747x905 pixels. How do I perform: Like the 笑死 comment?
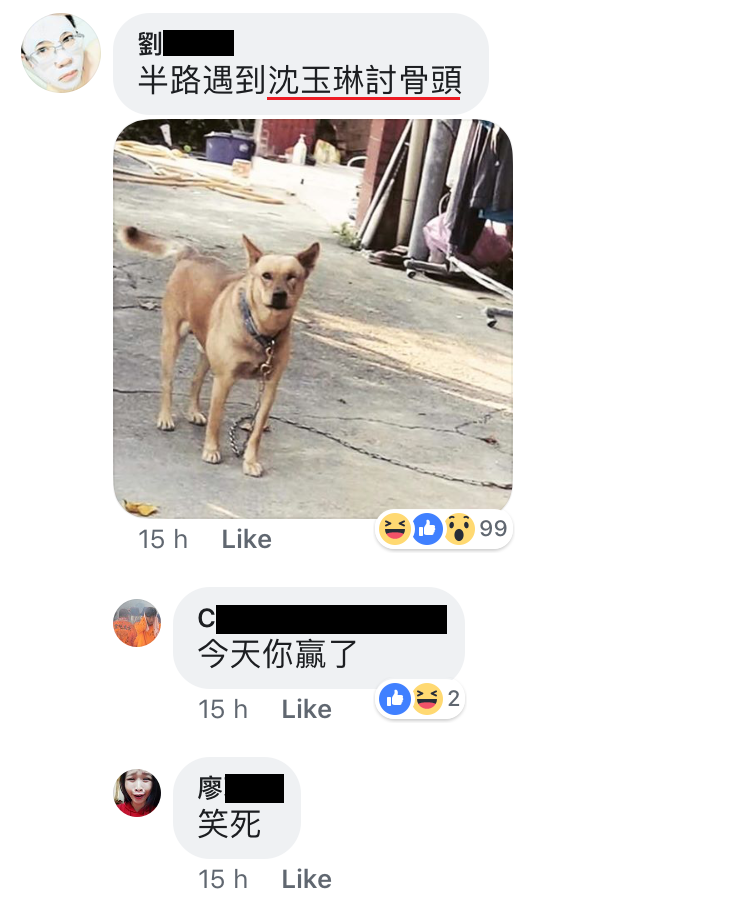(x=307, y=880)
